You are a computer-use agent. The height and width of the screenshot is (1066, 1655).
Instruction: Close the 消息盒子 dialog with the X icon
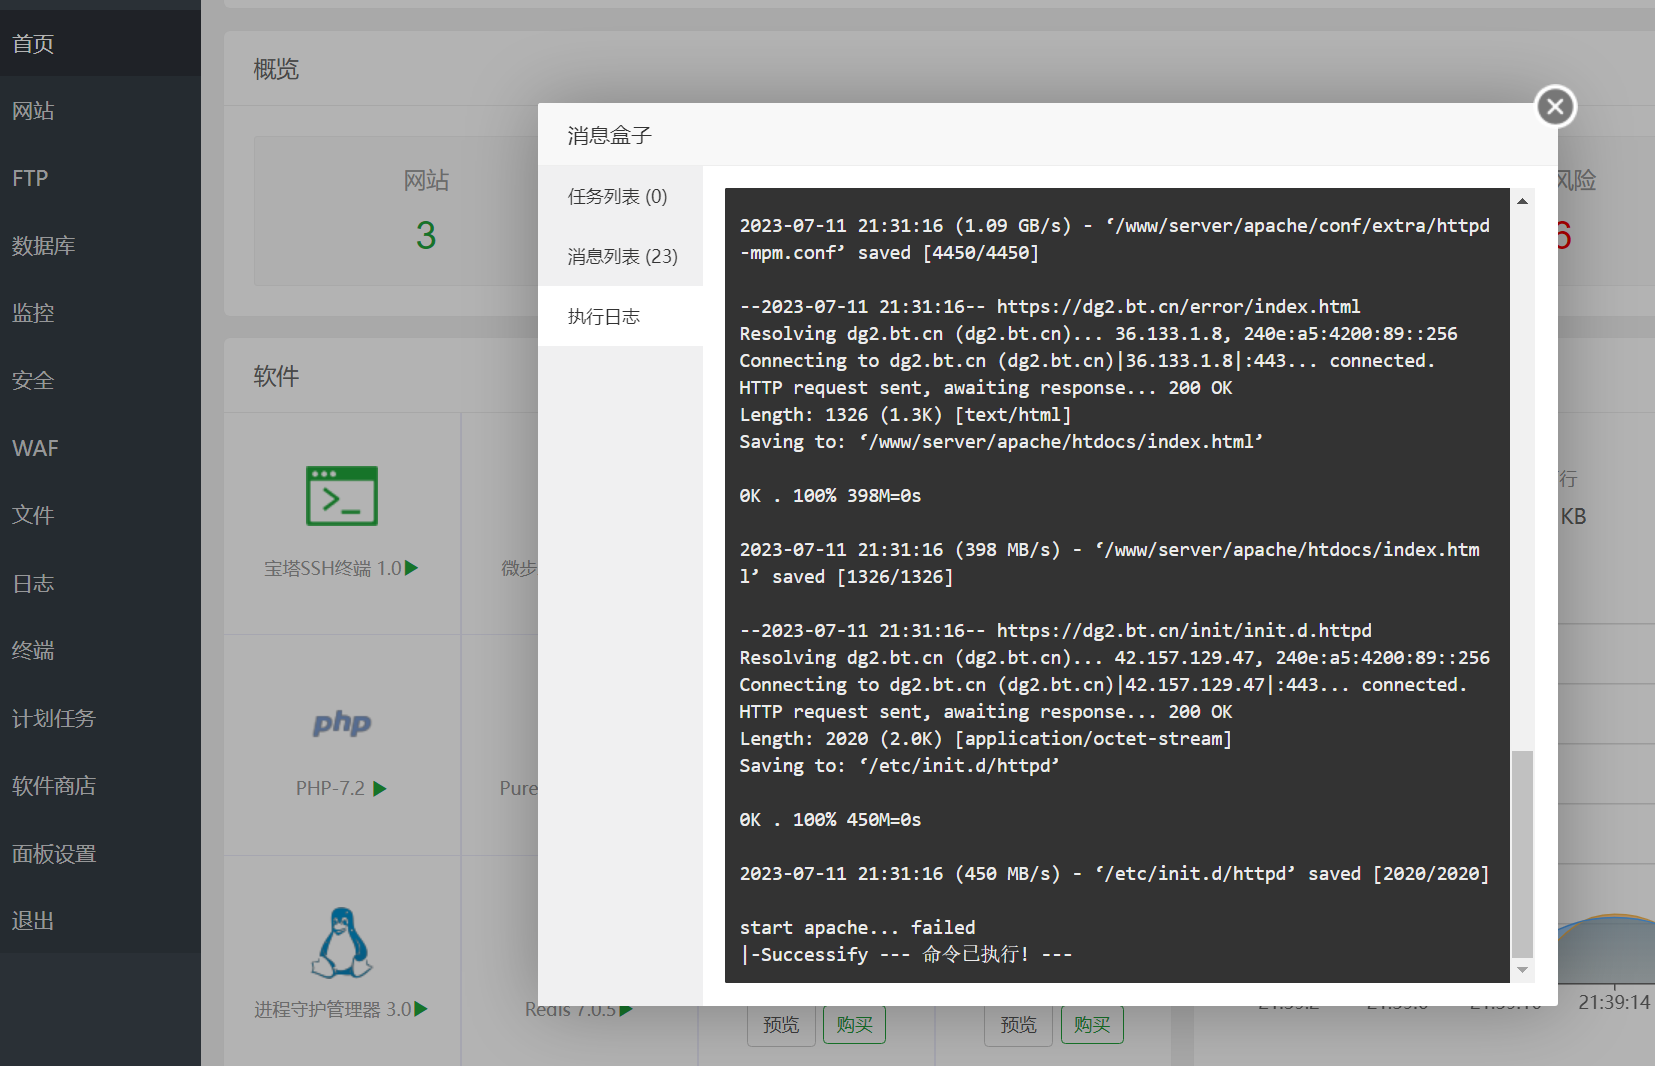pyautogui.click(x=1555, y=106)
